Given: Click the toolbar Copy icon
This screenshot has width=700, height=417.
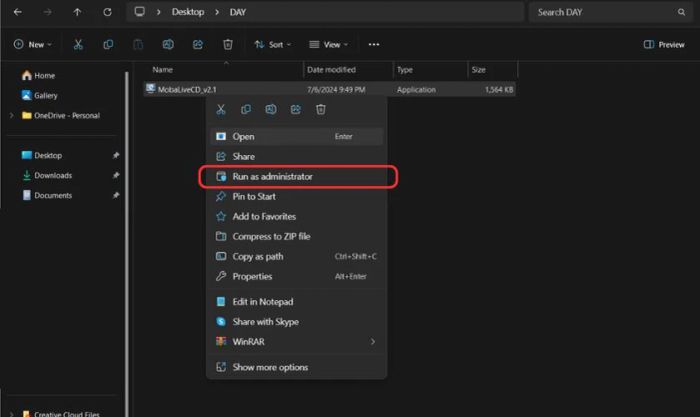Looking at the screenshot, I should 108,44.
